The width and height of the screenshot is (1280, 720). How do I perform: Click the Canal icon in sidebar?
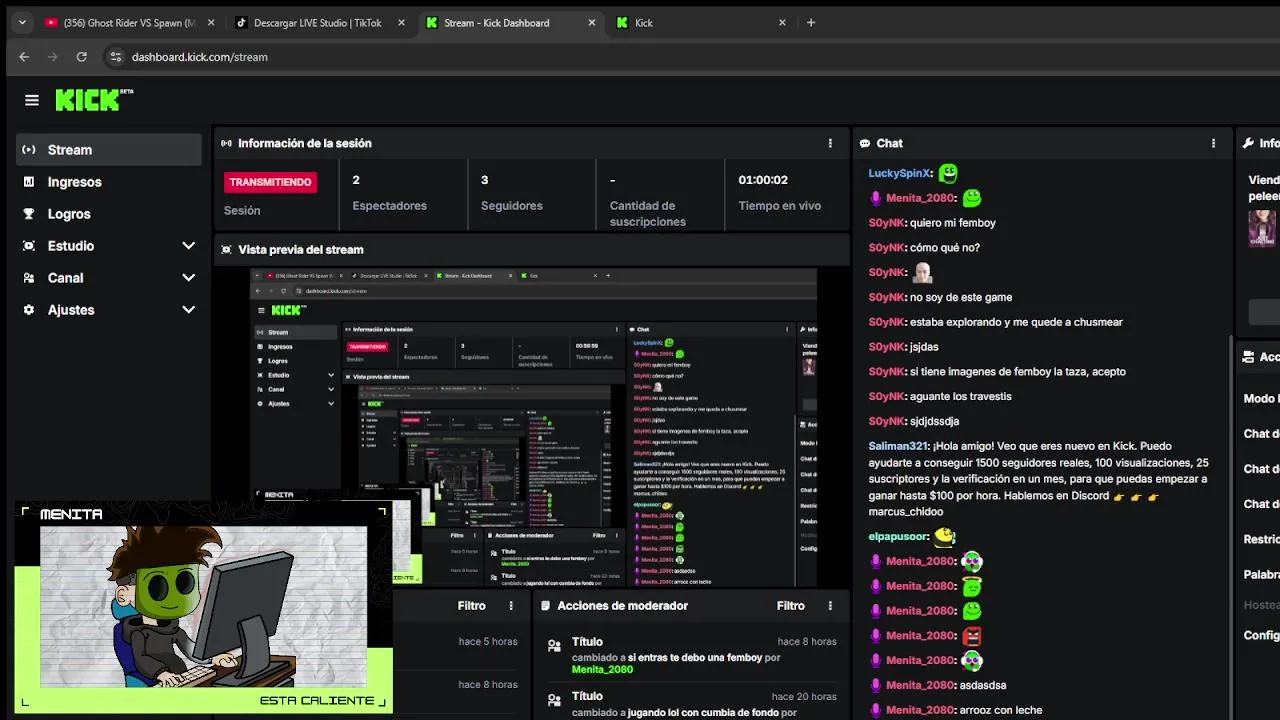coord(29,278)
